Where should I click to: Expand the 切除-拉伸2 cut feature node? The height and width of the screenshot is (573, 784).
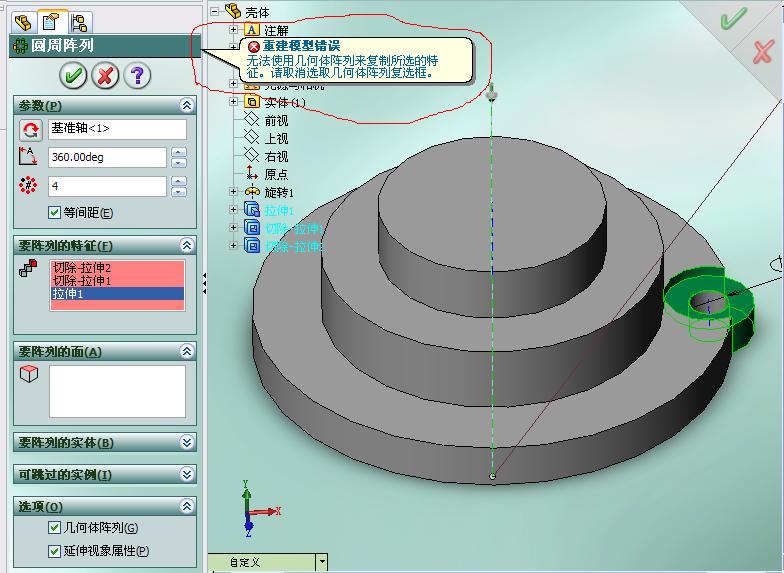point(233,246)
